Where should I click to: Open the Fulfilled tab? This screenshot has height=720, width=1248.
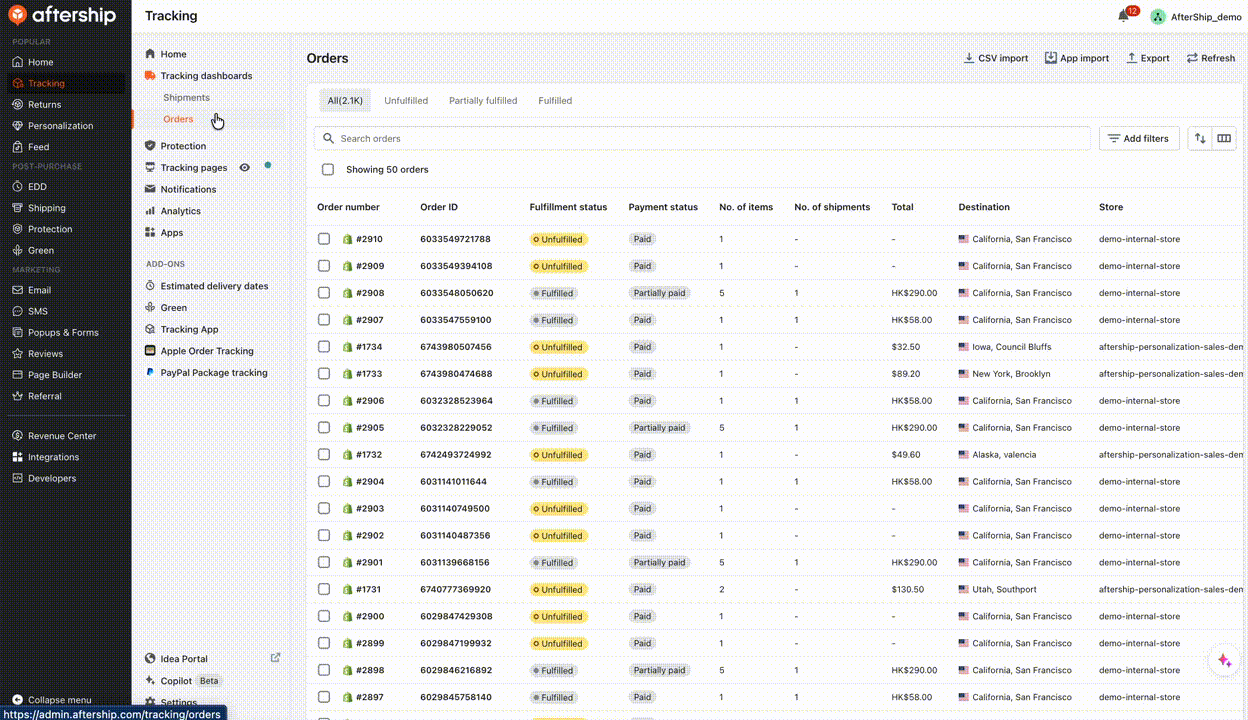click(555, 101)
